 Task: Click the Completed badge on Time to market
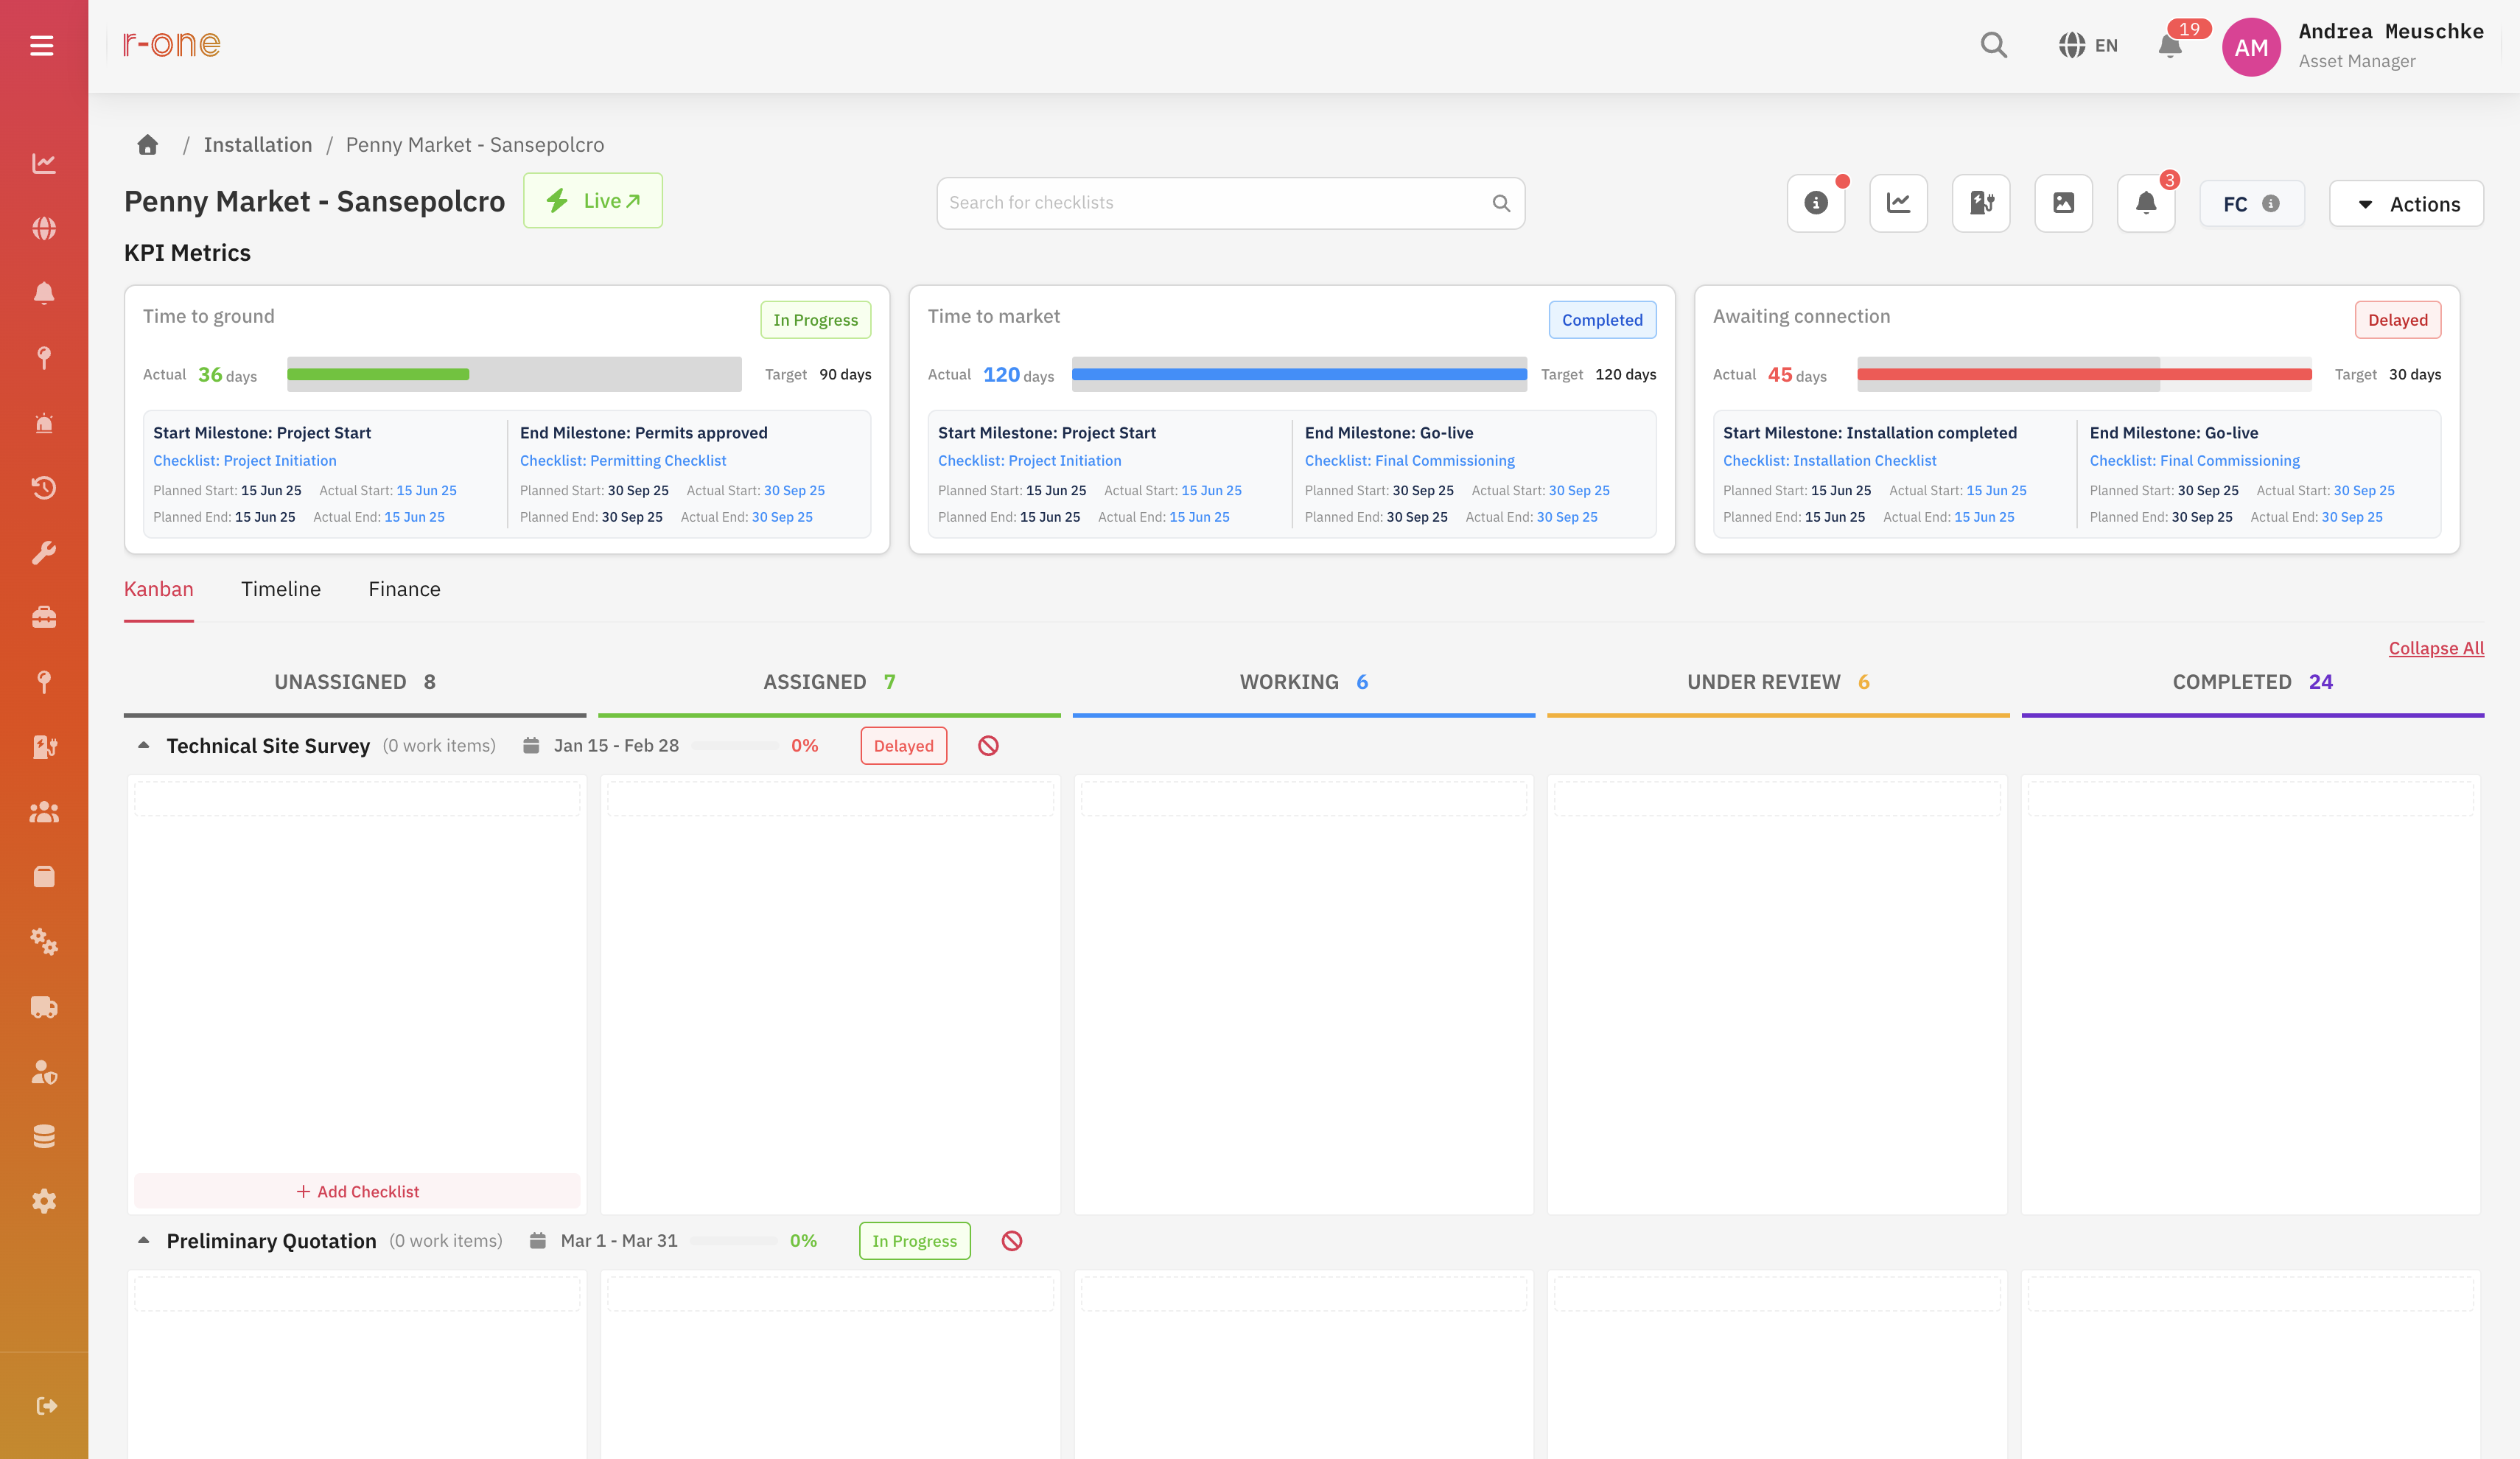click(x=1602, y=320)
